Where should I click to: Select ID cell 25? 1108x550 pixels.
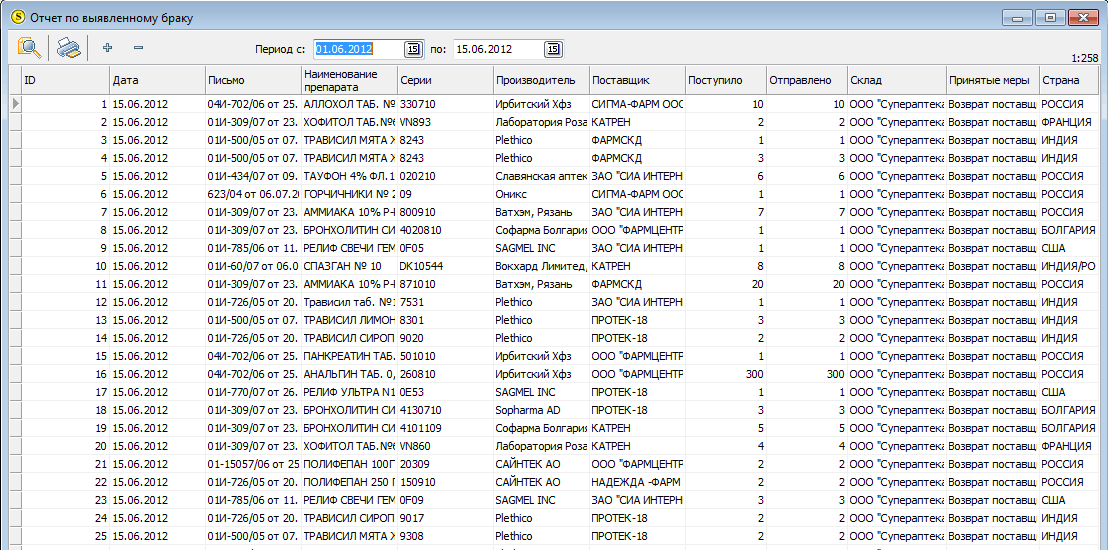pos(66,537)
